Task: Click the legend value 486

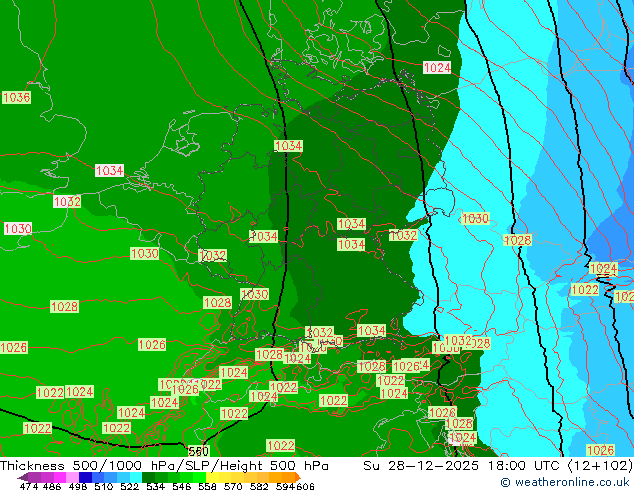Action: click(x=52, y=486)
